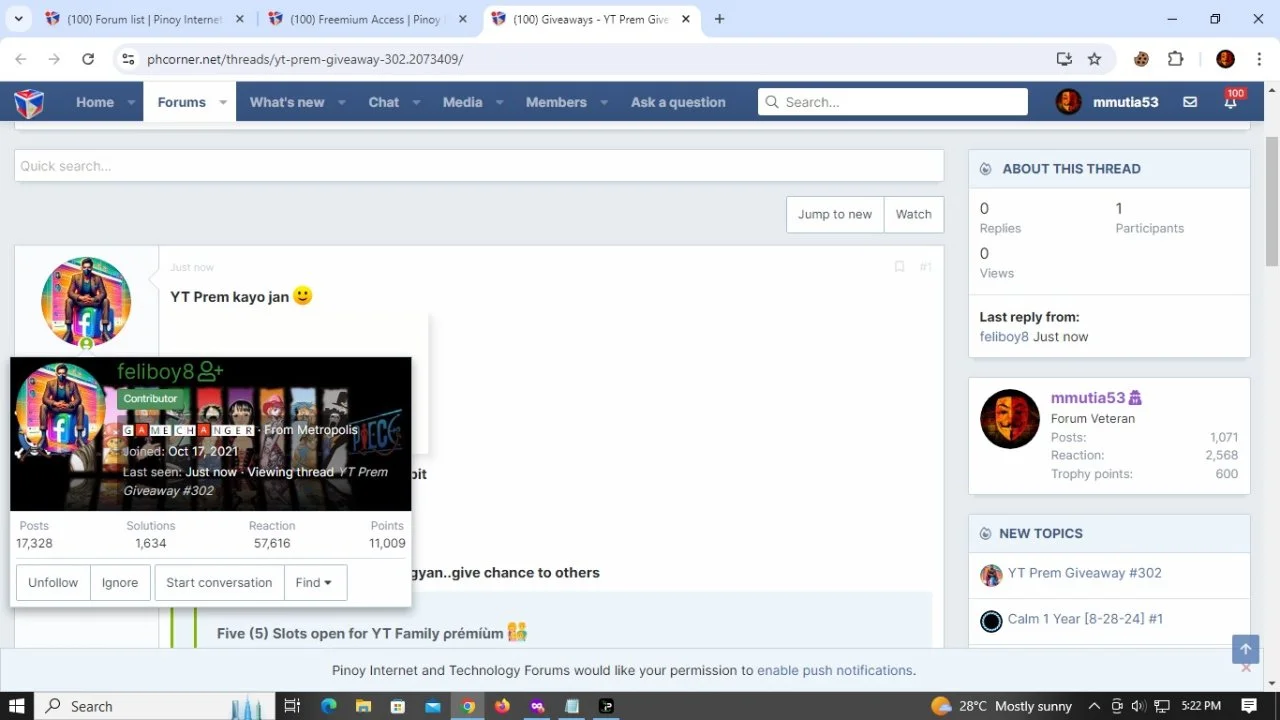Reload the page with browser refresh icon
Image resolution: width=1280 pixels, height=720 pixels.
pyautogui.click(x=88, y=59)
